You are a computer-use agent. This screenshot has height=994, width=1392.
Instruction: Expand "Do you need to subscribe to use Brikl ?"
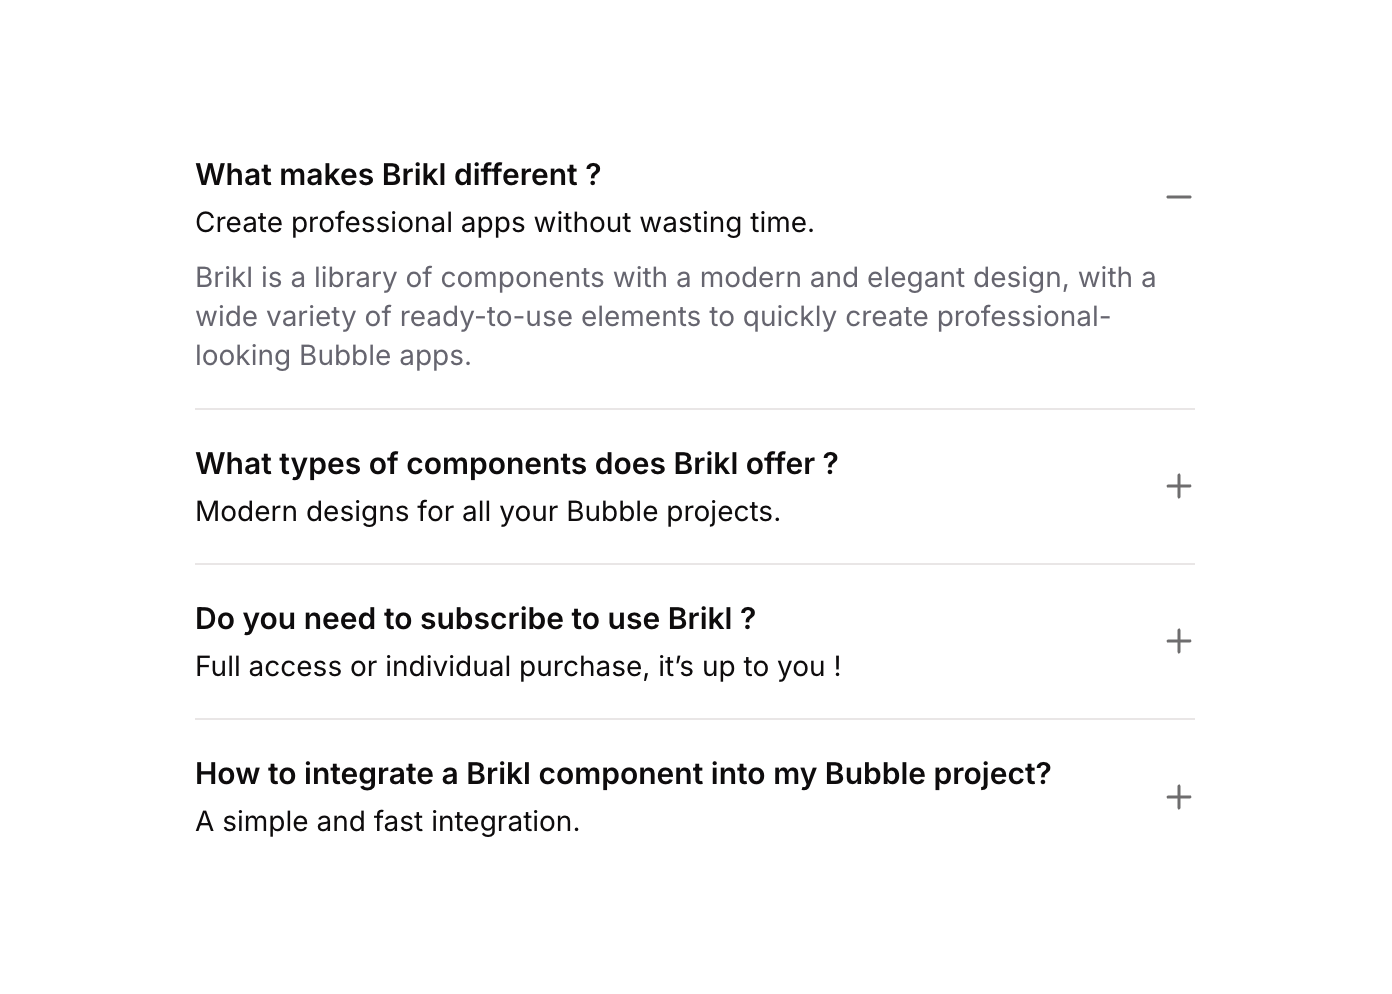pos(475,619)
